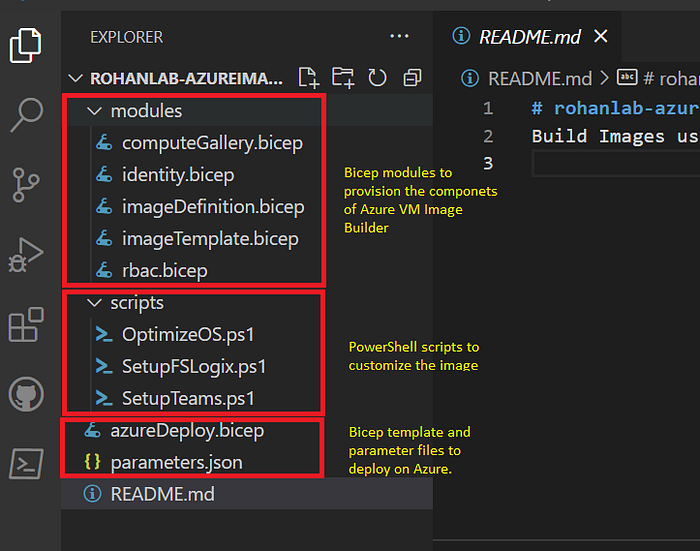Open imageDefinition.bicep file
Screen dimensions: 700x551
pyautogui.click(x=213, y=207)
